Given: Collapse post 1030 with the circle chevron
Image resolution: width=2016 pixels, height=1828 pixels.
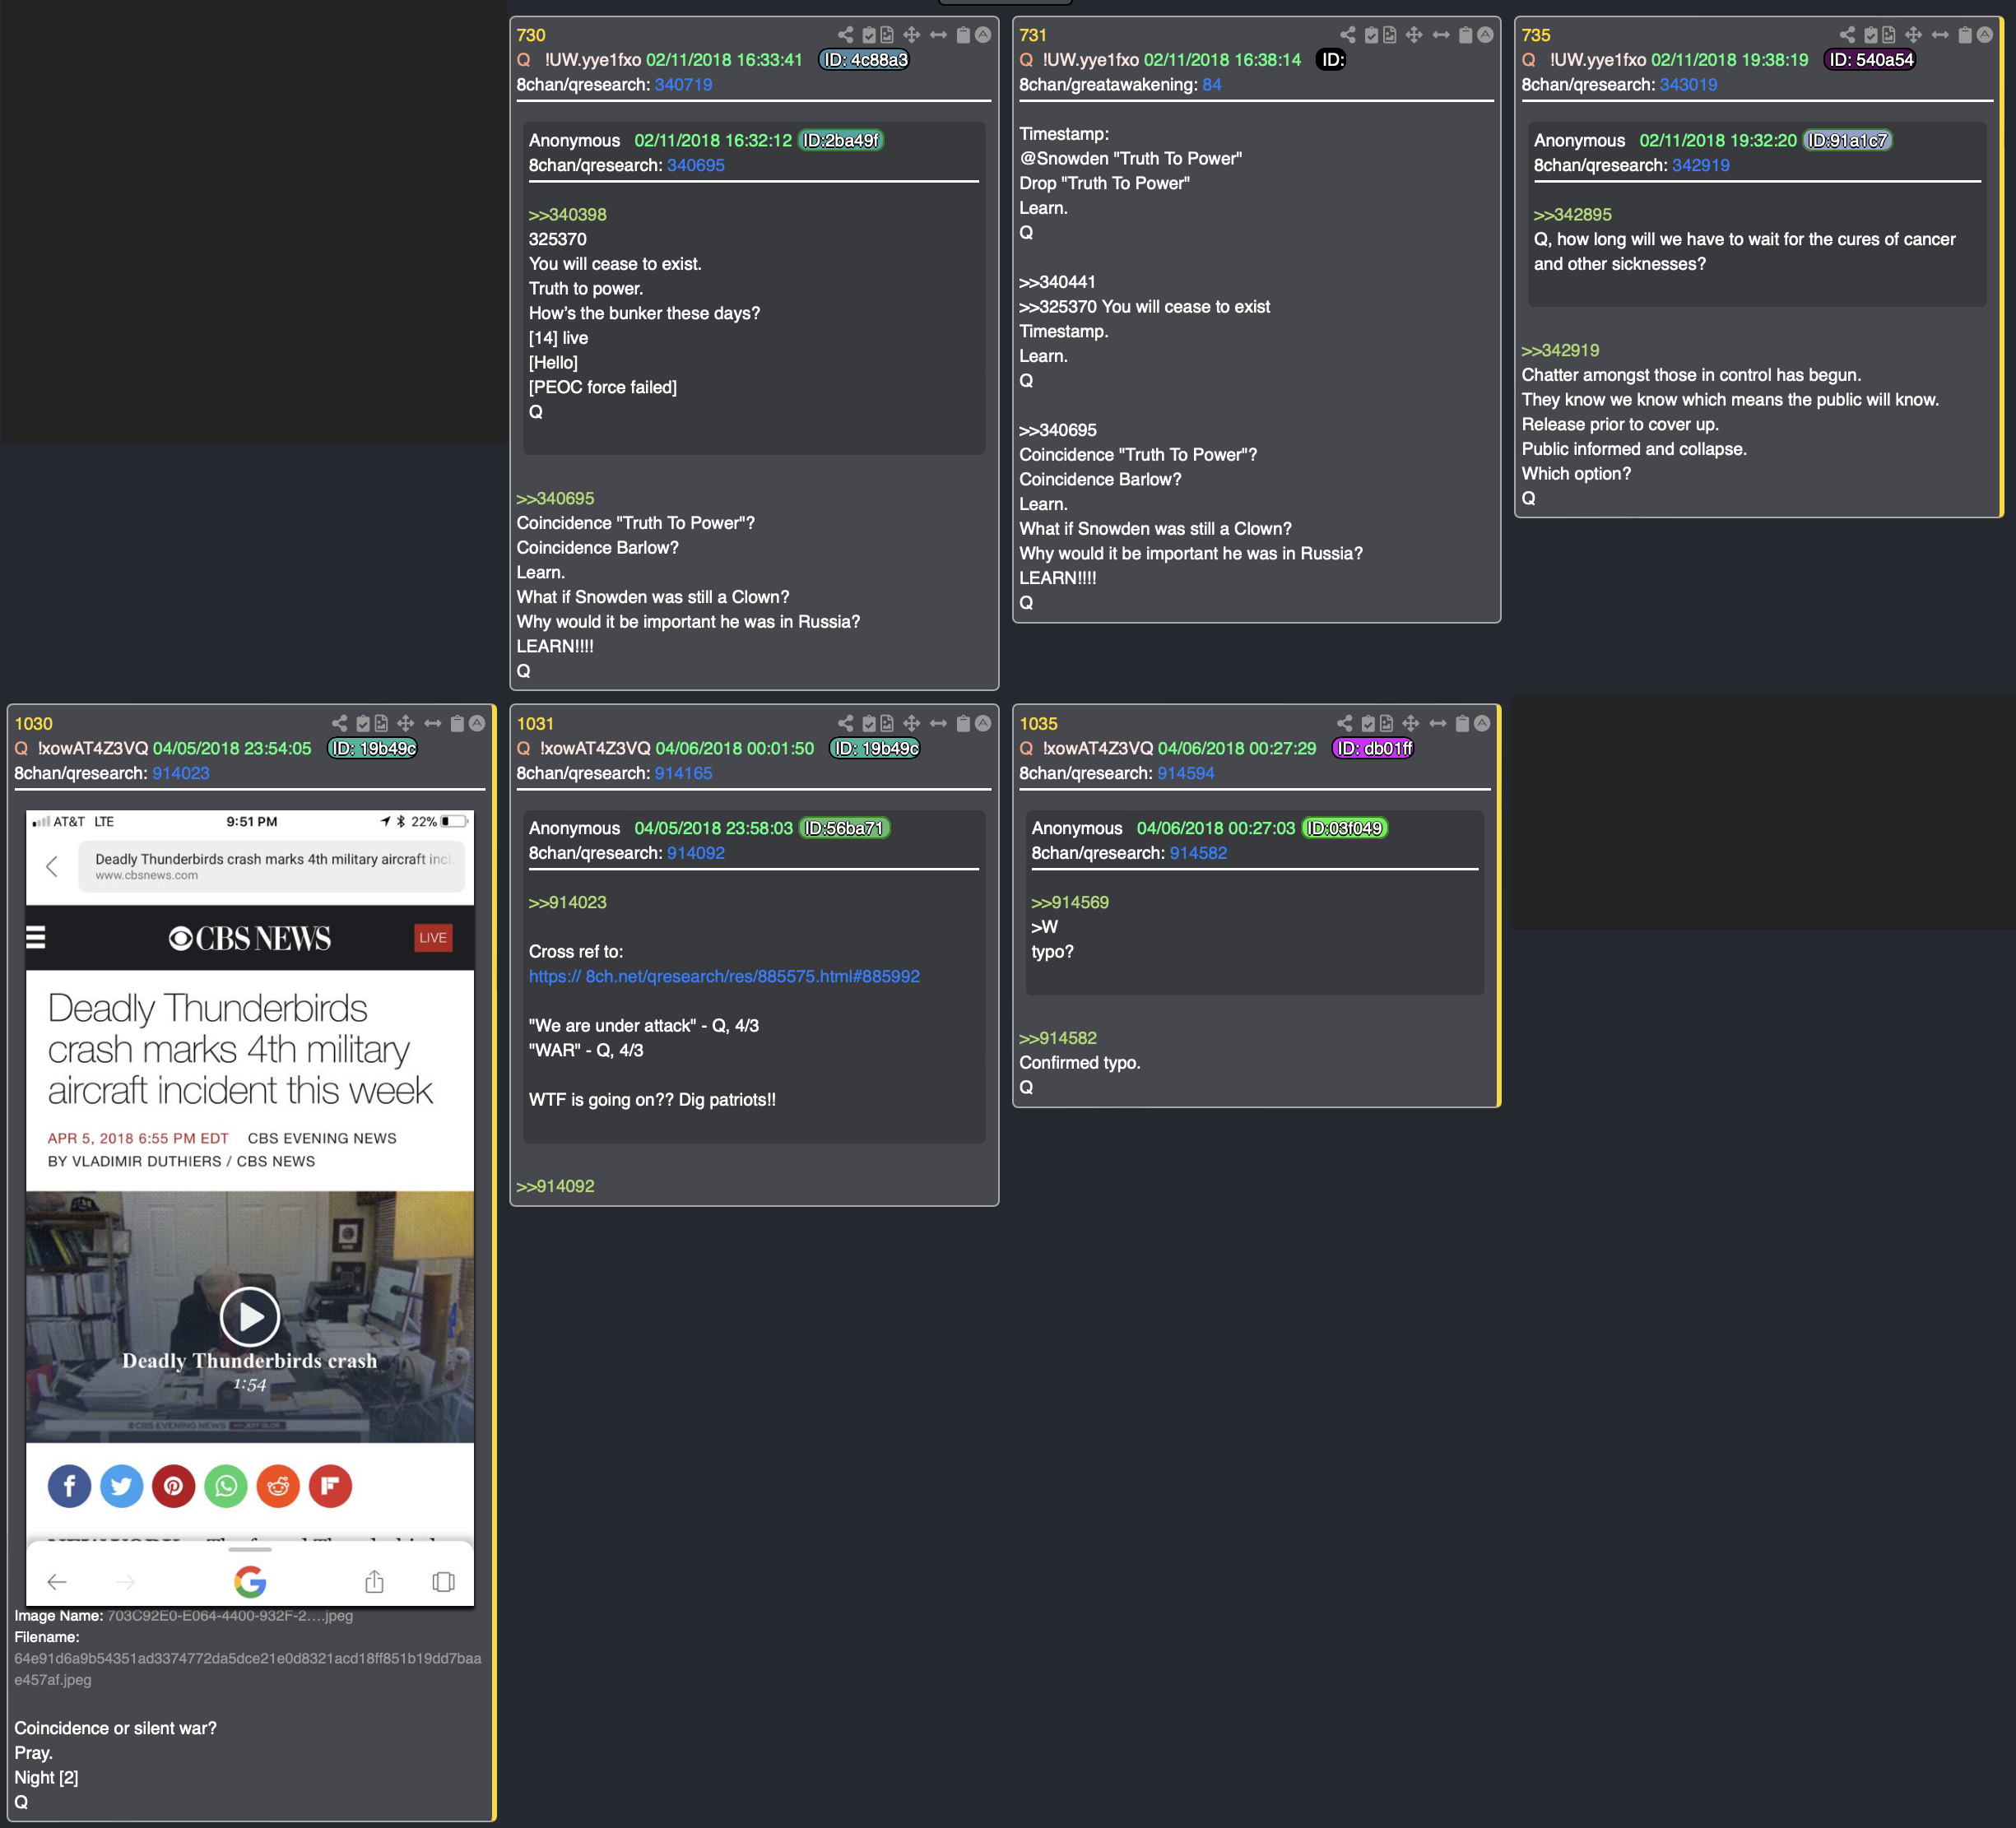Looking at the screenshot, I should [x=477, y=723].
